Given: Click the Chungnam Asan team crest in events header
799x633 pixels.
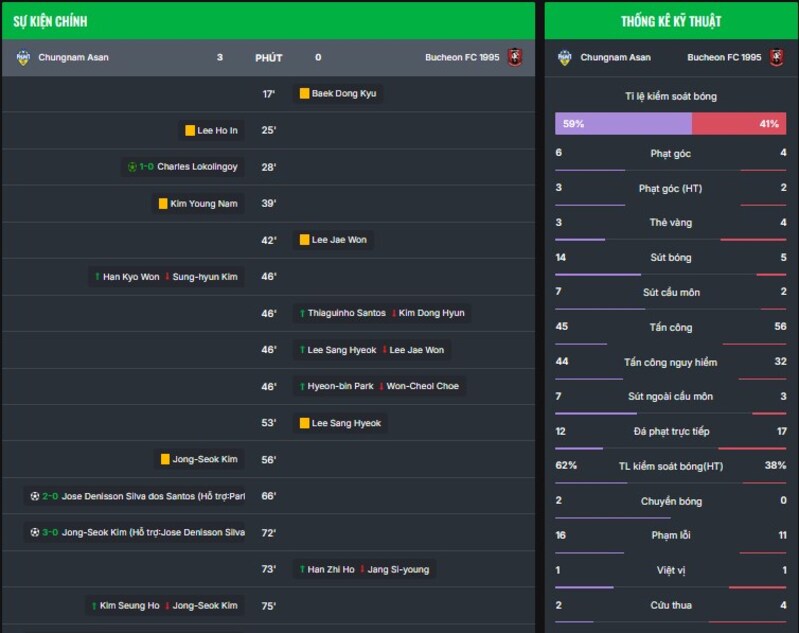Looking at the screenshot, I should point(23,58).
